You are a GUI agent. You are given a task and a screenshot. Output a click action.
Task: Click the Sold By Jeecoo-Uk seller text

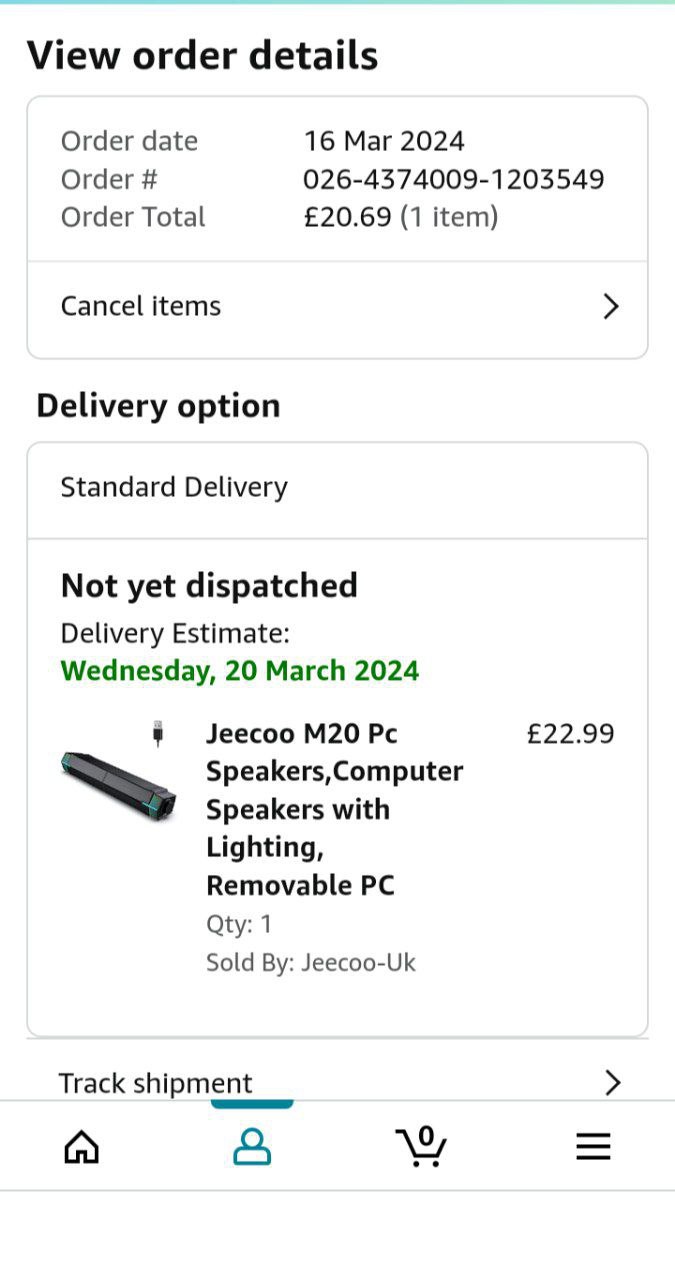coord(310,963)
